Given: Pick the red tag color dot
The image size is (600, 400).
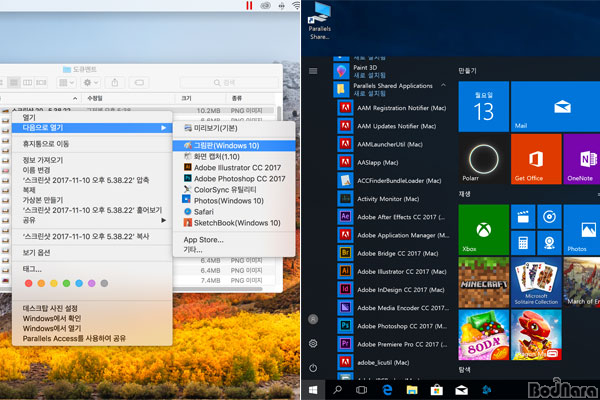Looking at the screenshot, I should click(28, 283).
